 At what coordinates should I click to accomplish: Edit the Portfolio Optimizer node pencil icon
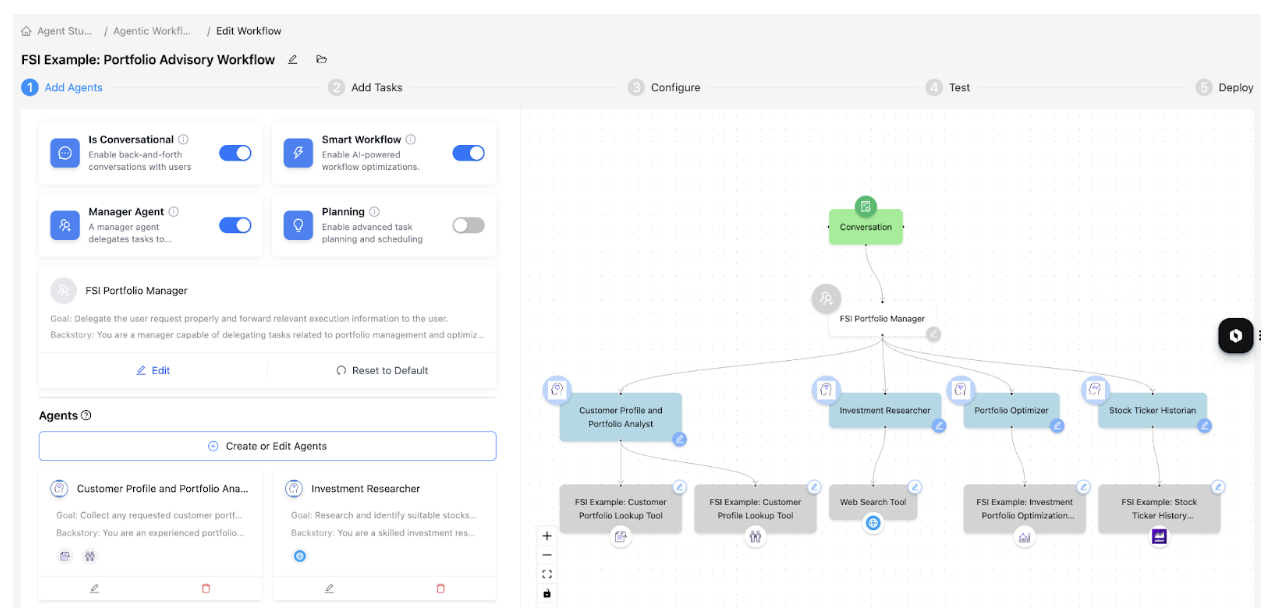pyautogui.click(x=1057, y=426)
